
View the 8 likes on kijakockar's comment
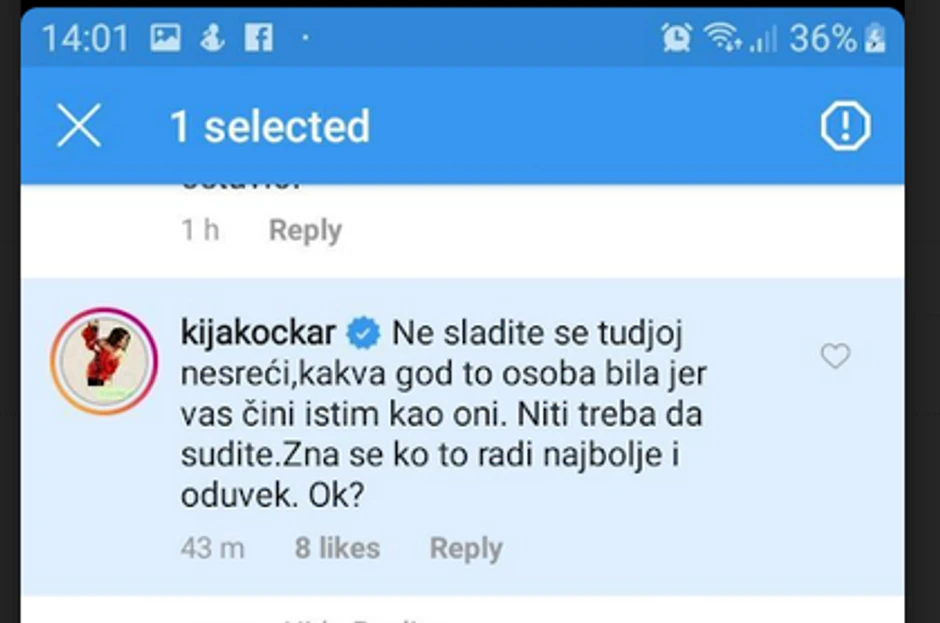pyautogui.click(x=337, y=548)
